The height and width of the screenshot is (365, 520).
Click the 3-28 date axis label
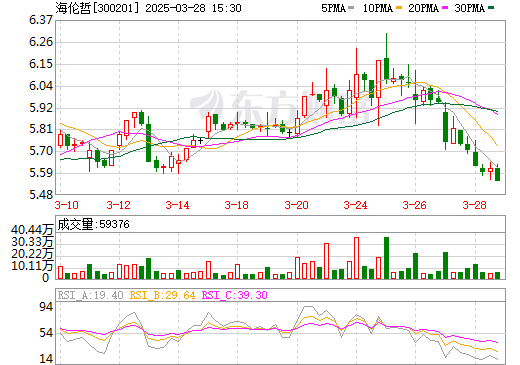point(474,205)
